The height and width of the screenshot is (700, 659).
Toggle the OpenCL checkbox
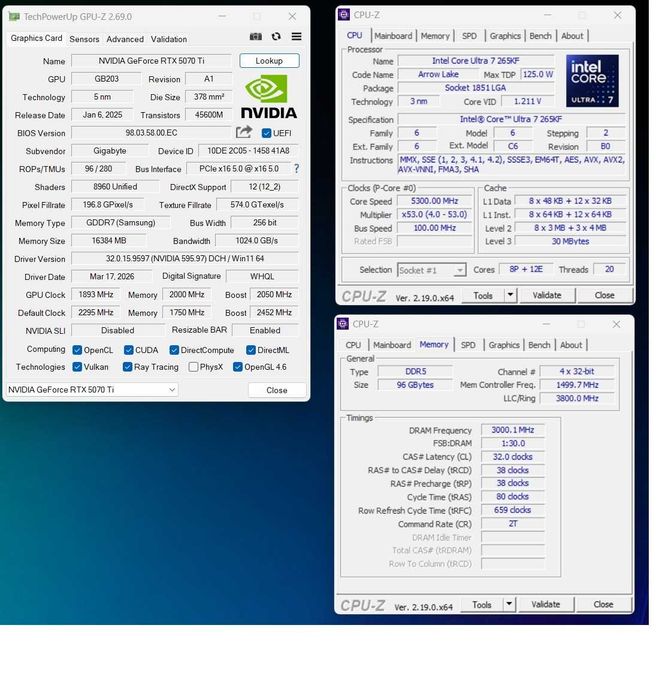point(77,350)
